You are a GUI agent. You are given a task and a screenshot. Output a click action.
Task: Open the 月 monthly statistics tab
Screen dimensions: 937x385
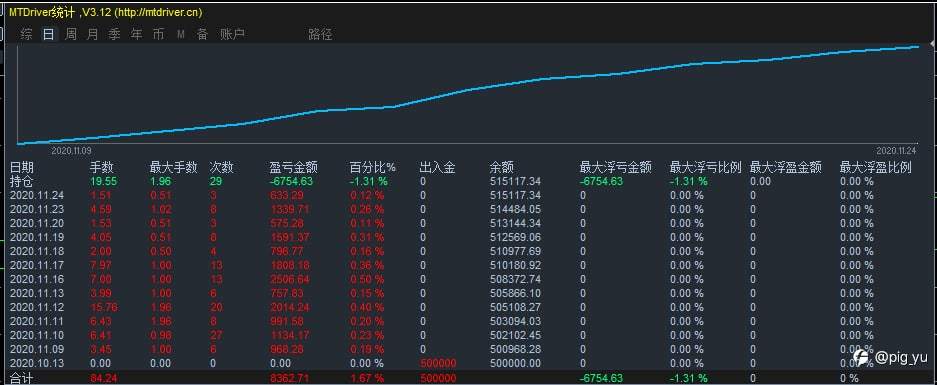tap(92, 34)
